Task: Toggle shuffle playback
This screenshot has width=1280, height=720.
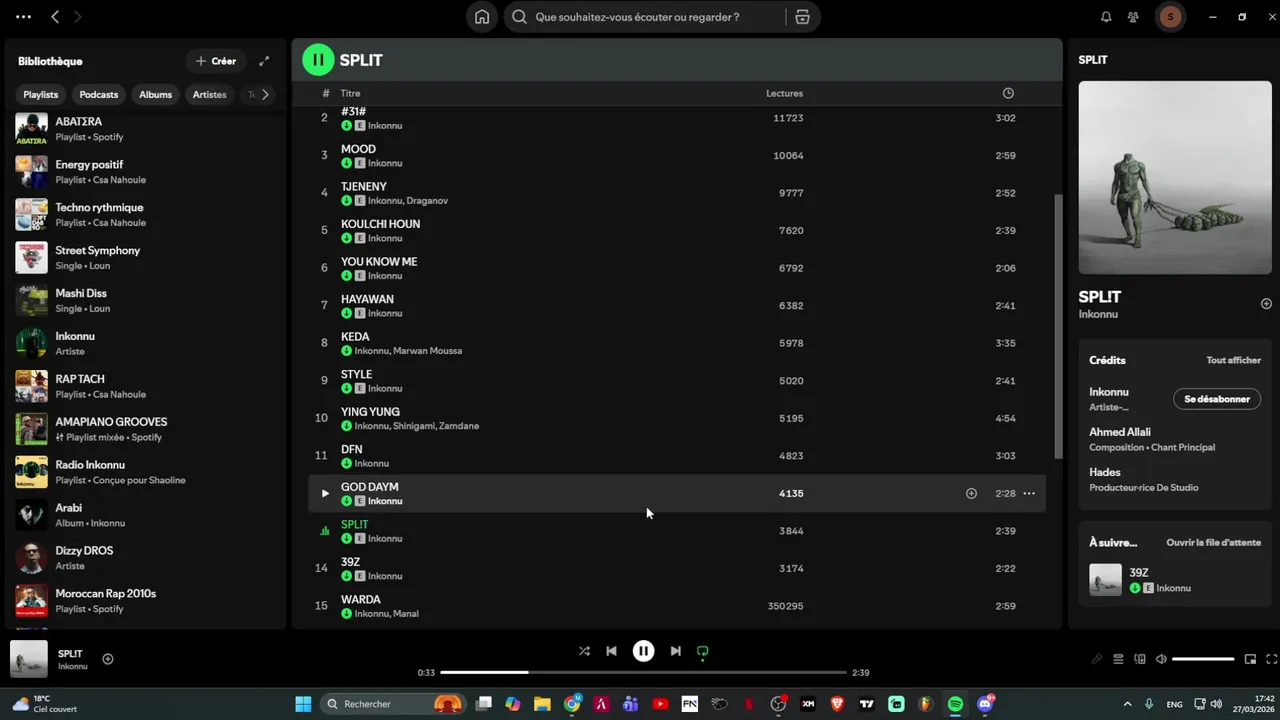Action: tap(584, 651)
